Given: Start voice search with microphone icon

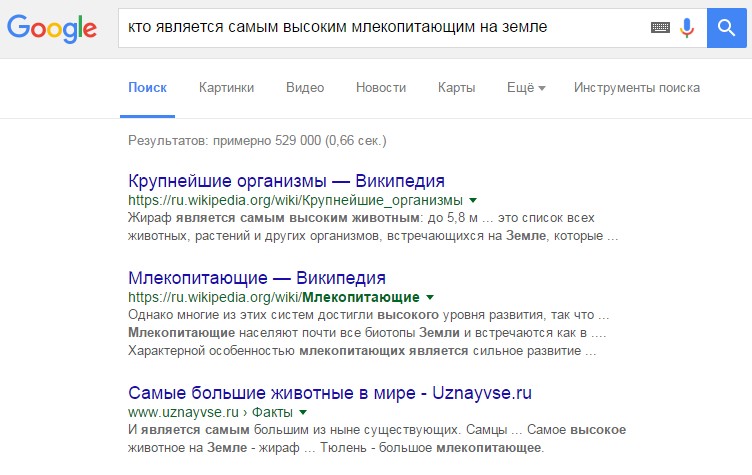Looking at the screenshot, I should coord(687,27).
